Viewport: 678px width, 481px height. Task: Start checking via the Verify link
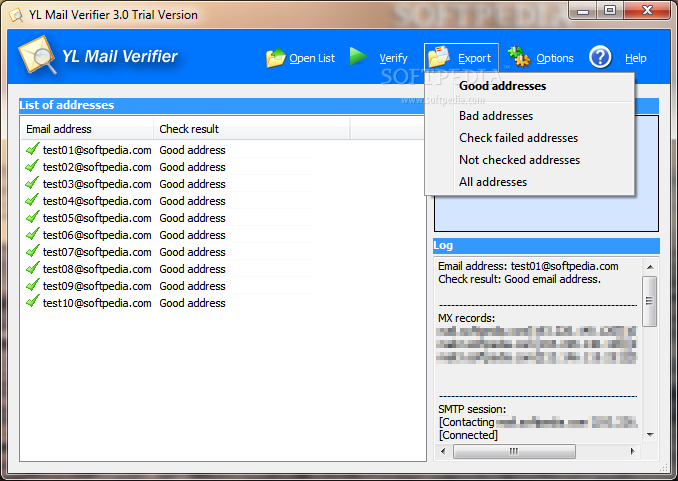(x=393, y=58)
